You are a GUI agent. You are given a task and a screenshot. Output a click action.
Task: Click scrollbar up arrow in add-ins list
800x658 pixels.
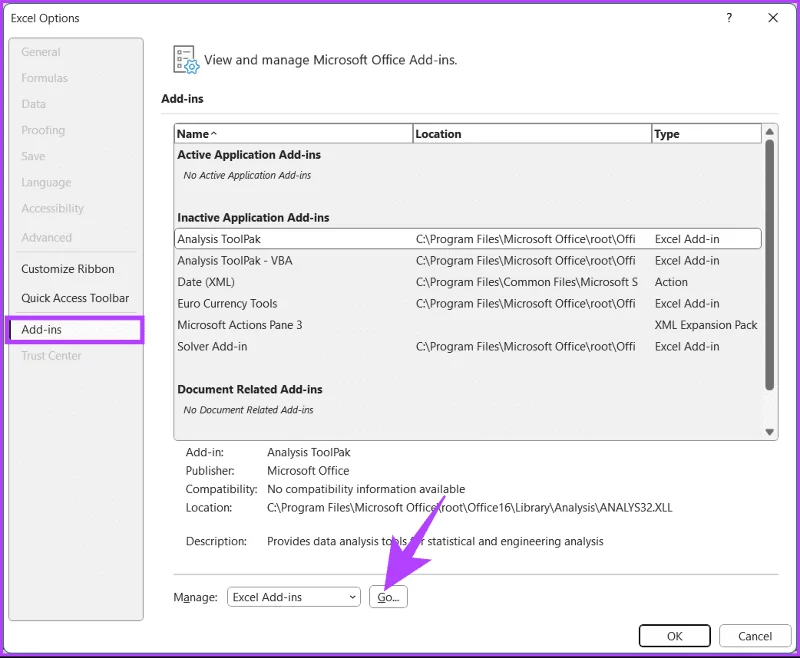769,132
